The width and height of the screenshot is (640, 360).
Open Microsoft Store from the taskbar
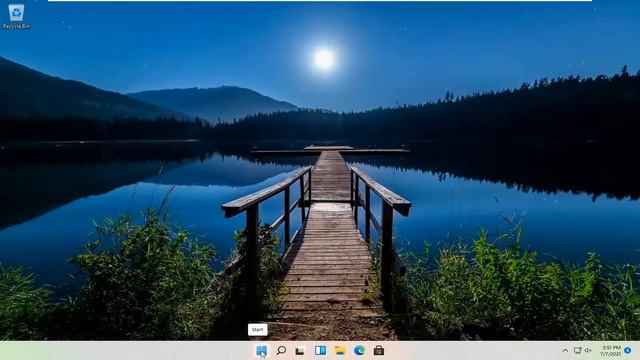point(379,350)
